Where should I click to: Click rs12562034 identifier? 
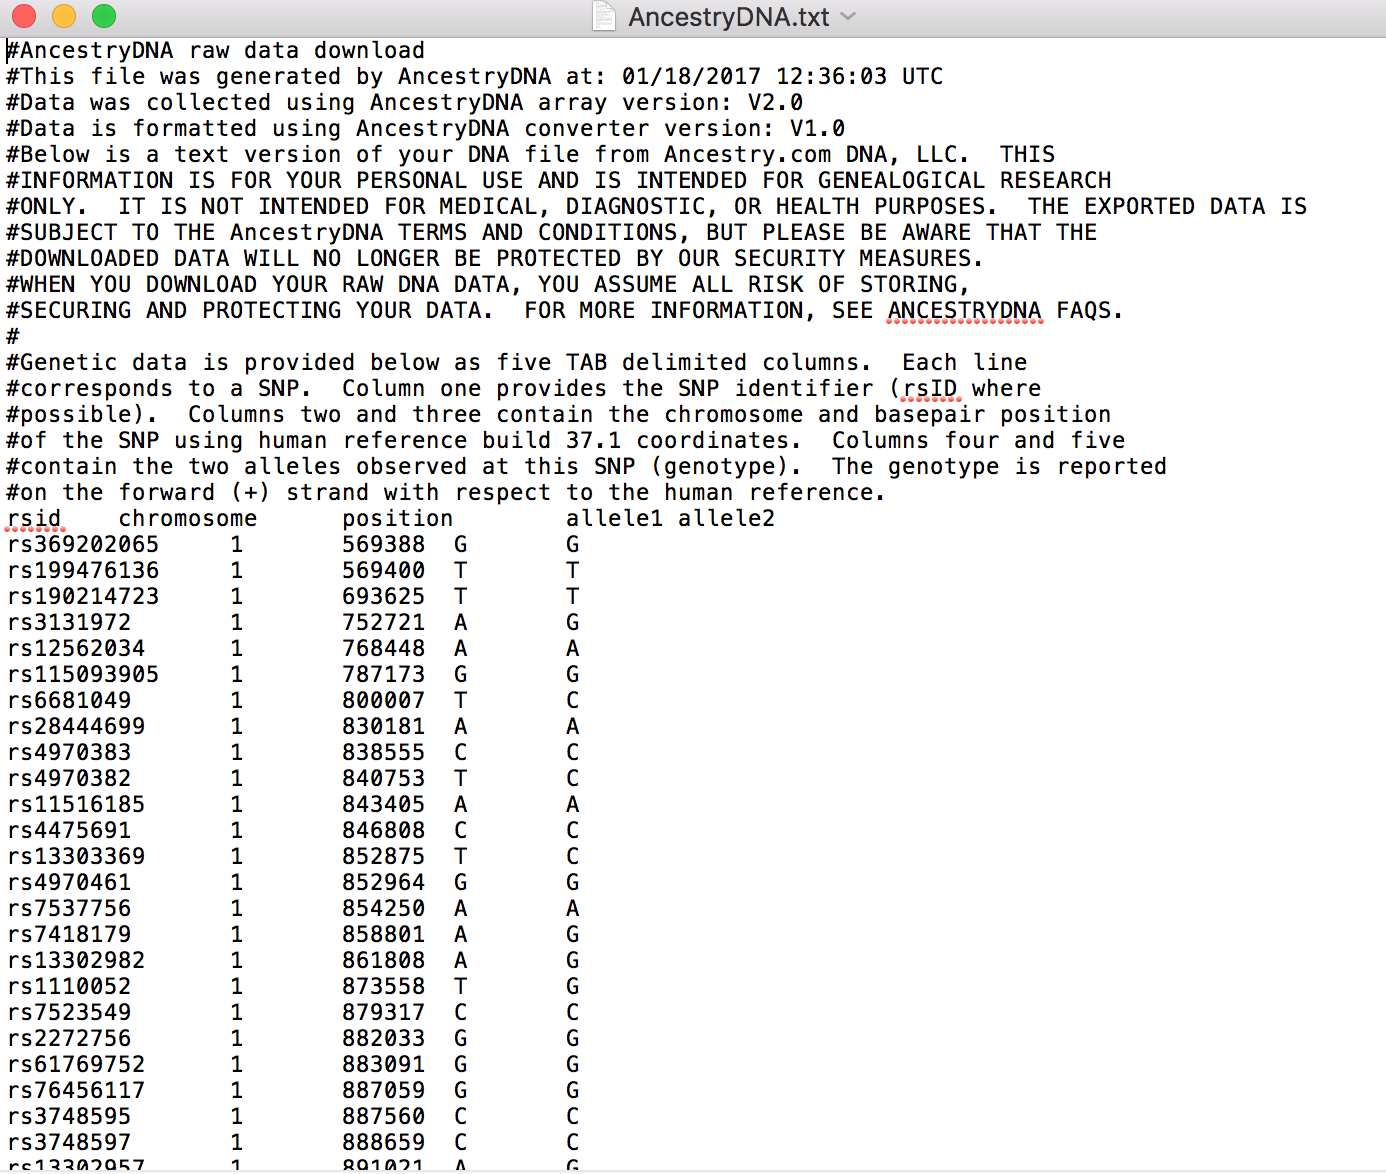76,648
